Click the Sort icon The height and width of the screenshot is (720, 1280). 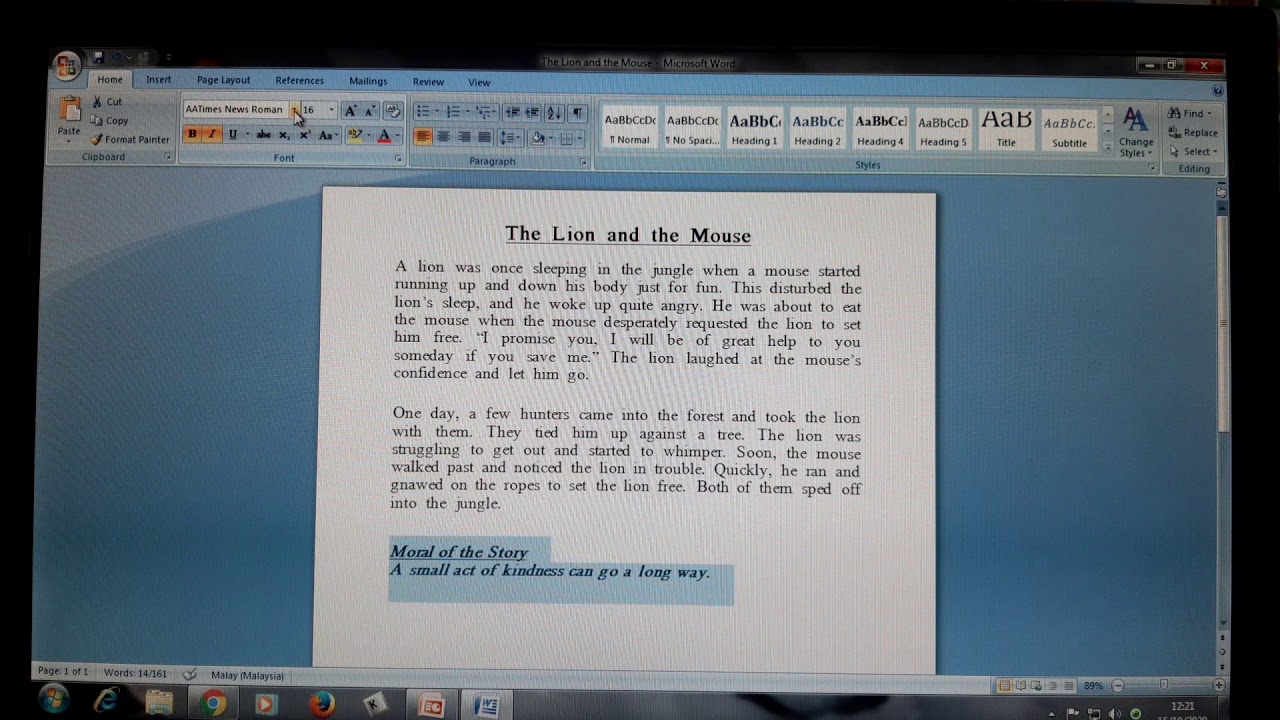tap(554, 113)
